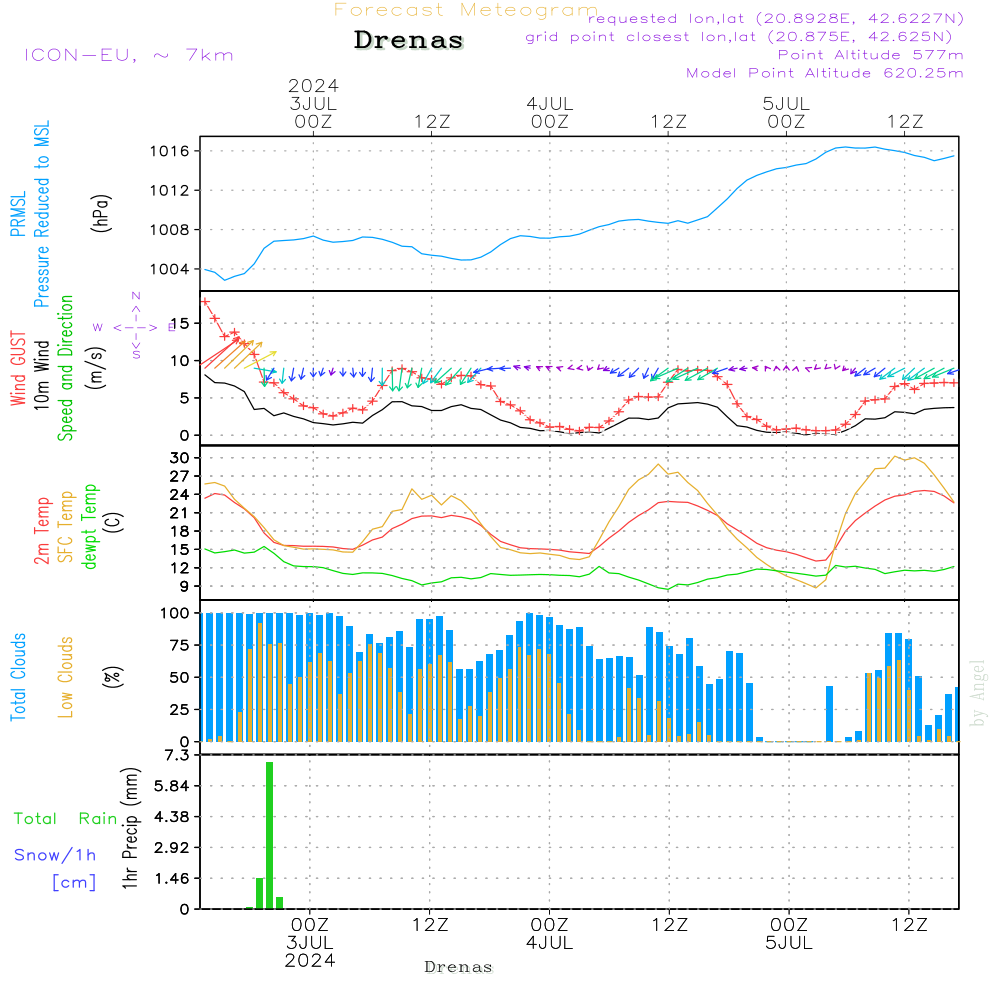
Task: Click the 5.84 precipitation axis value
Action: (172, 786)
